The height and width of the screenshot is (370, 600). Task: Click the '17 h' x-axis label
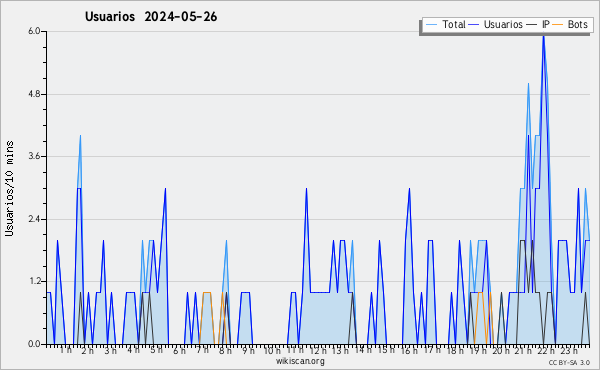tap(432, 350)
